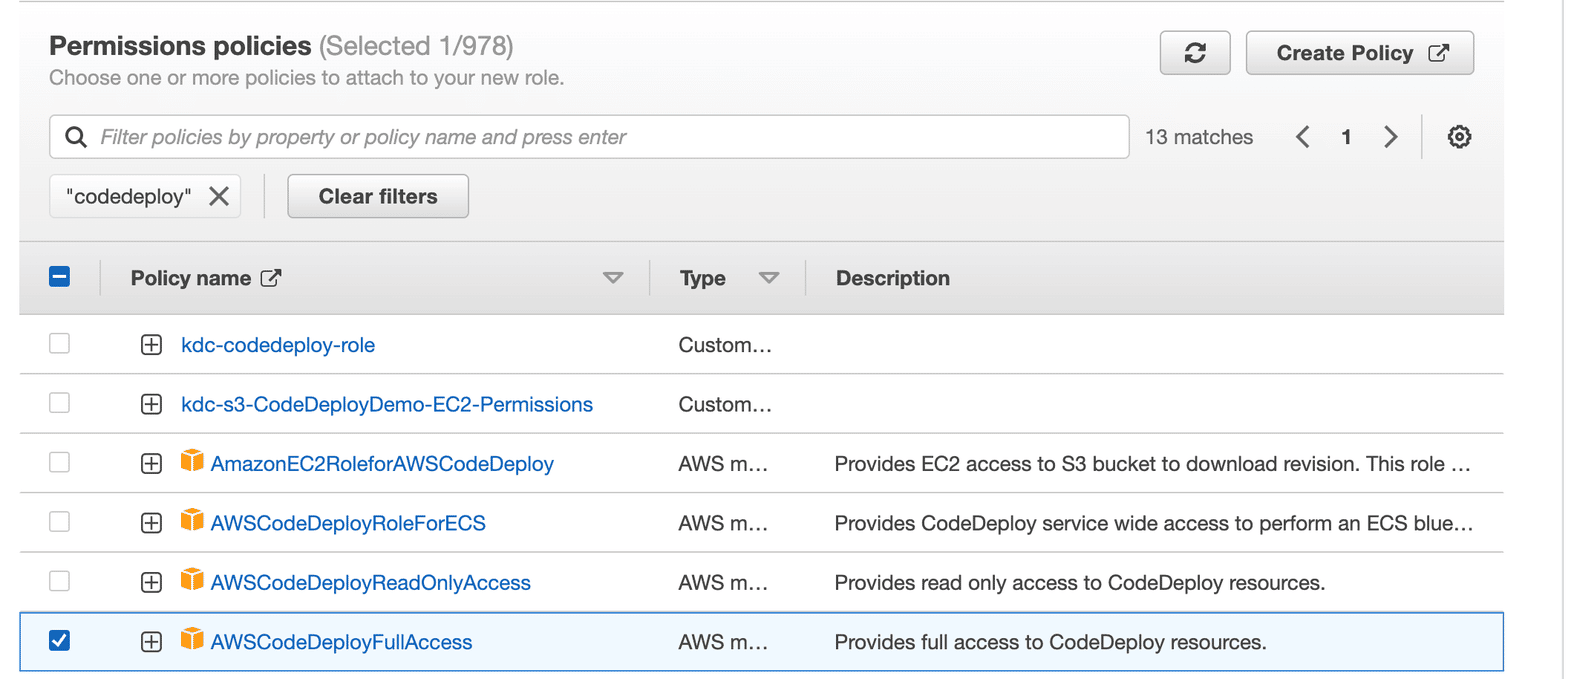This screenshot has height=679, width=1574.
Task: Open the AWSCodeDeployReadOnlyAccess policy link
Action: coord(370,583)
